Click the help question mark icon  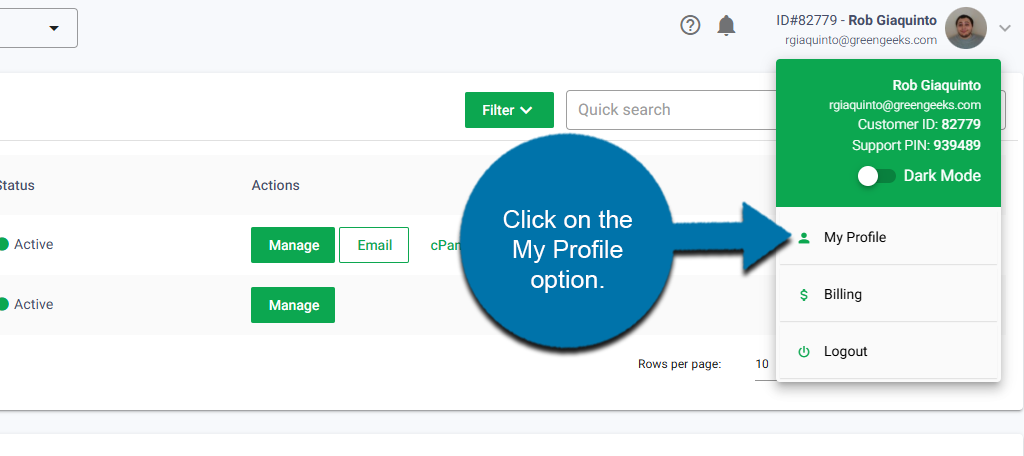pyautogui.click(x=690, y=26)
